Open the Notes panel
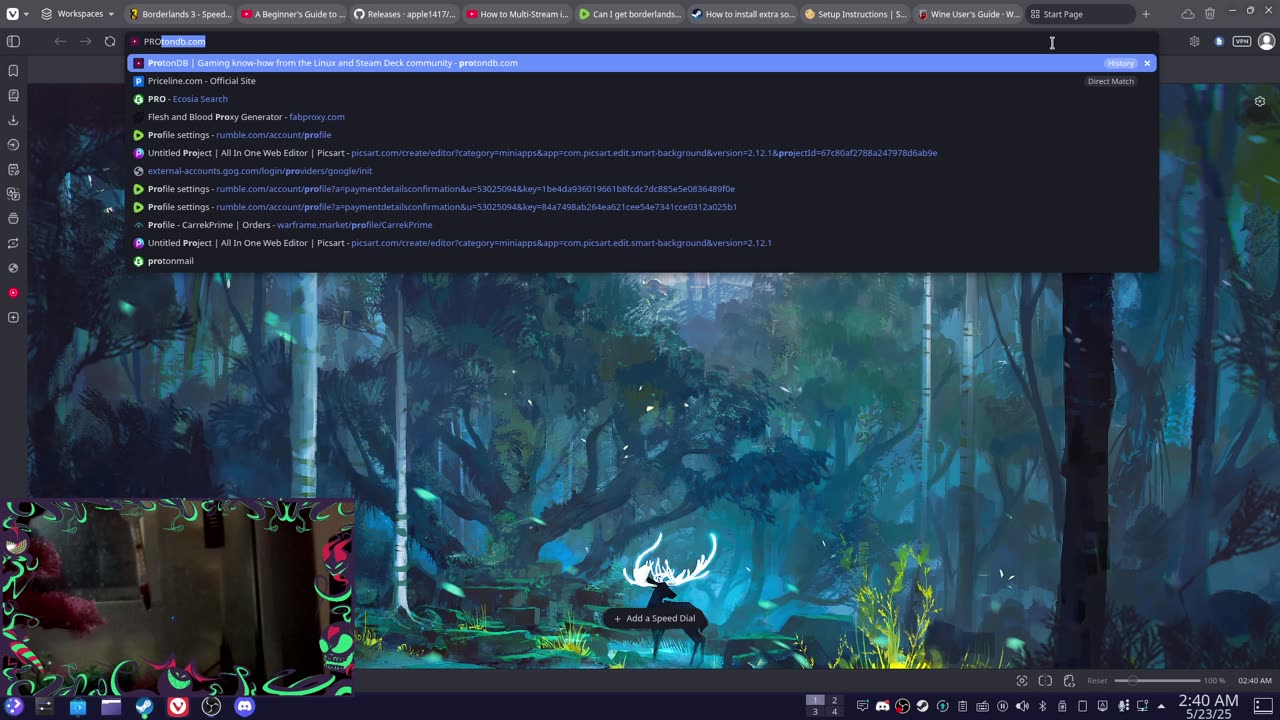1280x720 pixels. [x=13, y=170]
